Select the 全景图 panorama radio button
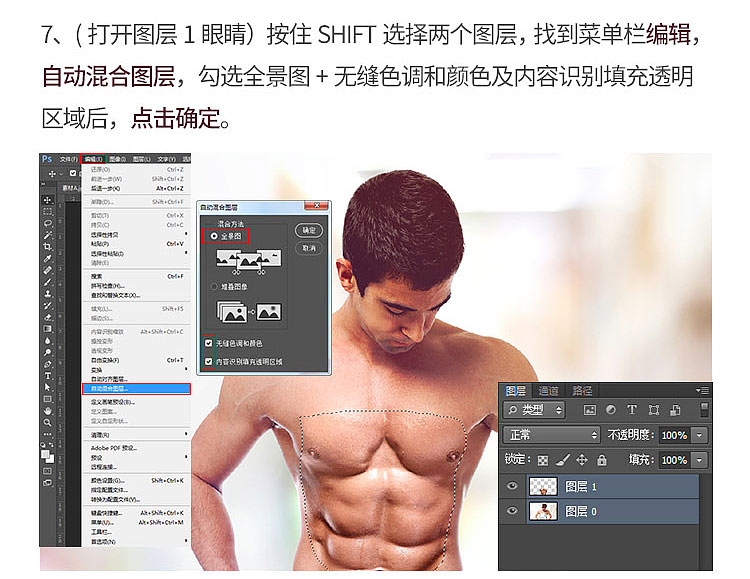Viewport: 750px width, 579px height. pyautogui.click(x=214, y=236)
